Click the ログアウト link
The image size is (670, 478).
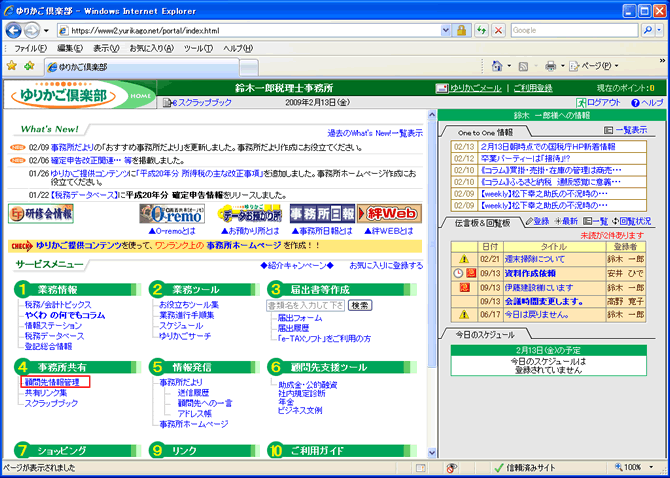coord(599,103)
